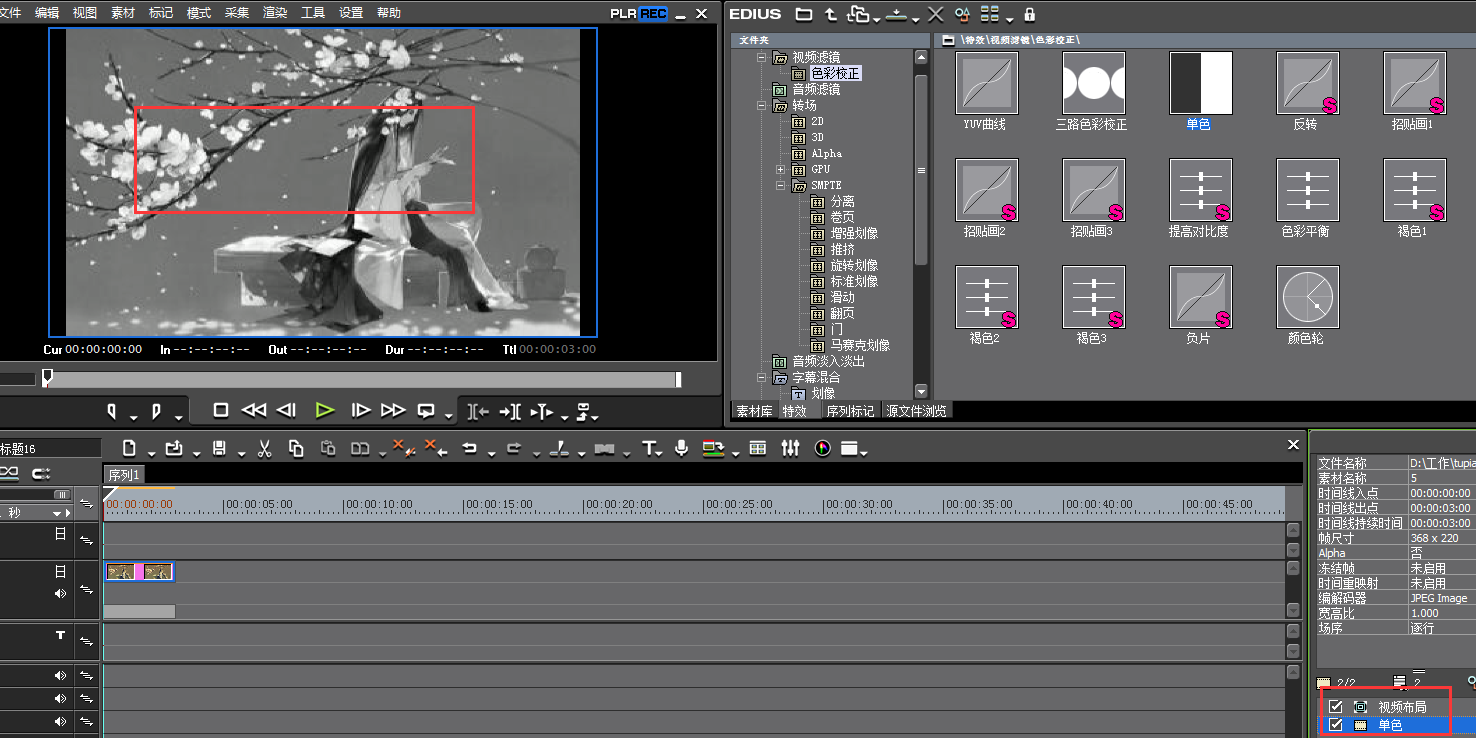Viewport: 1476px width, 738px height.
Task: Click the folder tree scrollbar down arrow
Action: (x=921, y=392)
